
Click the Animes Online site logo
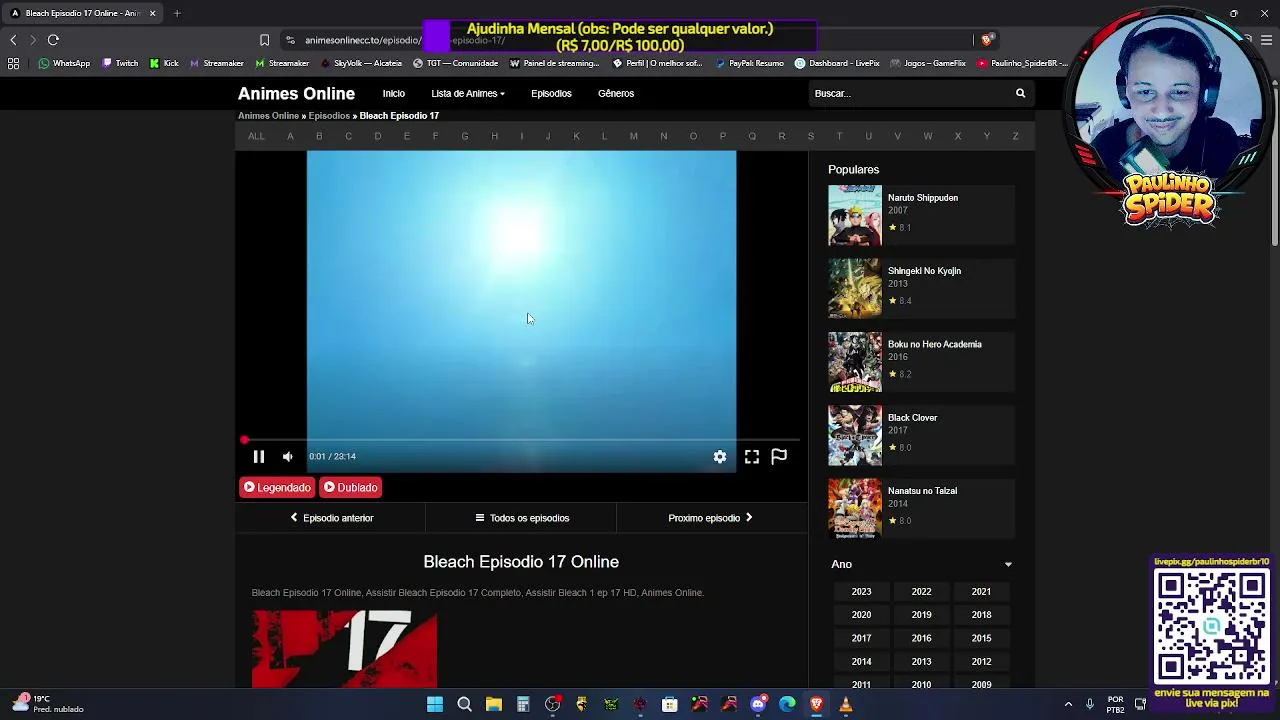296,94
